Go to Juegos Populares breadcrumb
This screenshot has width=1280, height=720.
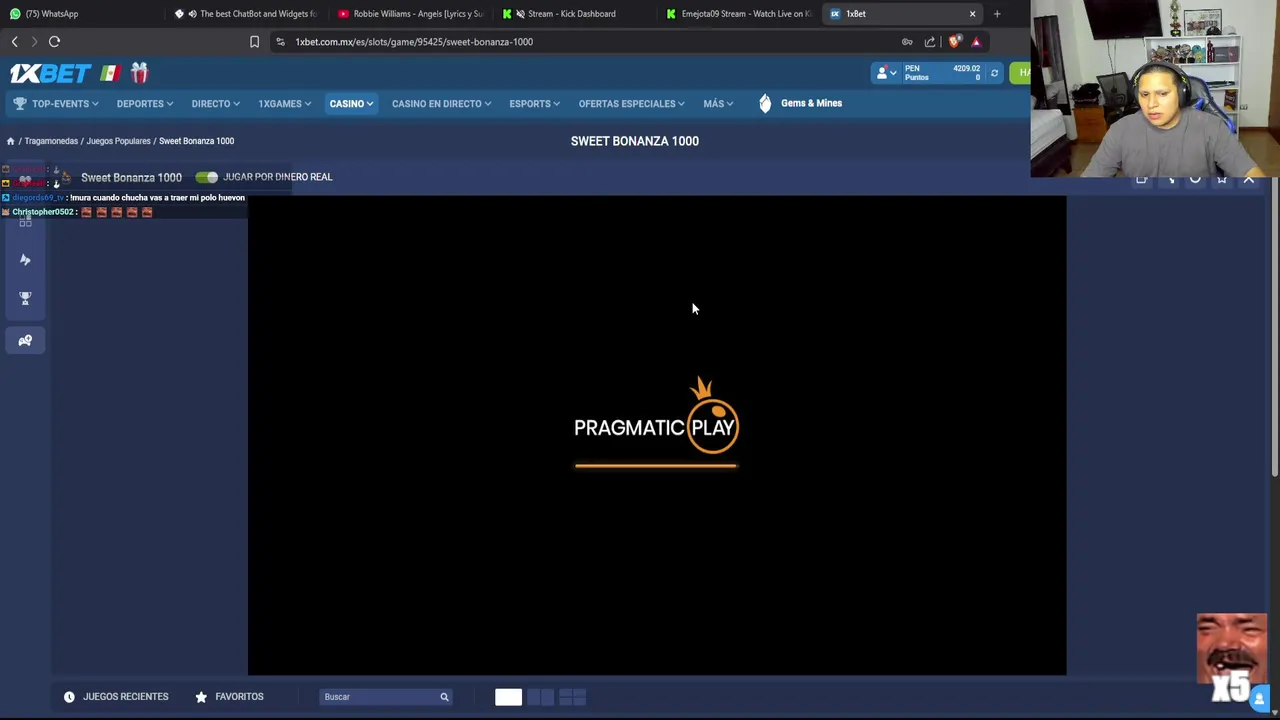(x=118, y=141)
